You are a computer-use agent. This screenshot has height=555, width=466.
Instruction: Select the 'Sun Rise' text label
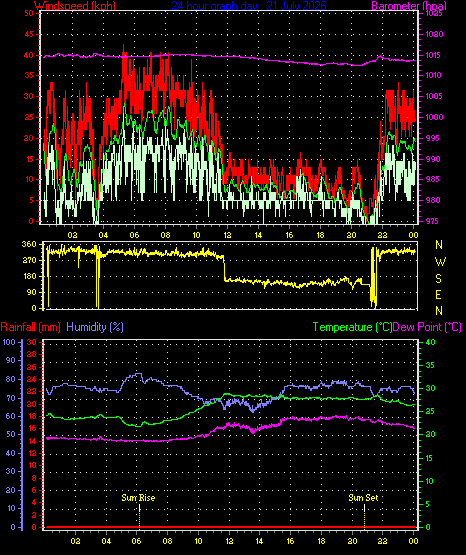click(x=138, y=498)
